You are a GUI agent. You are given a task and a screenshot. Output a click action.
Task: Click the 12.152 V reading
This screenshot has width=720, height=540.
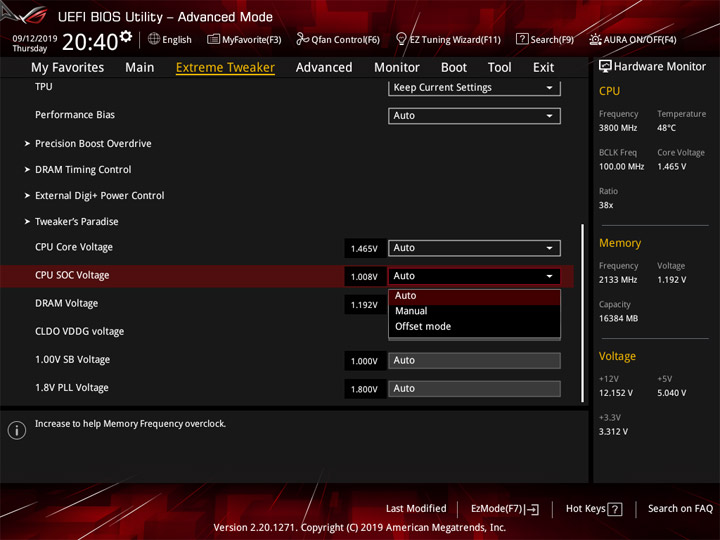click(615, 393)
